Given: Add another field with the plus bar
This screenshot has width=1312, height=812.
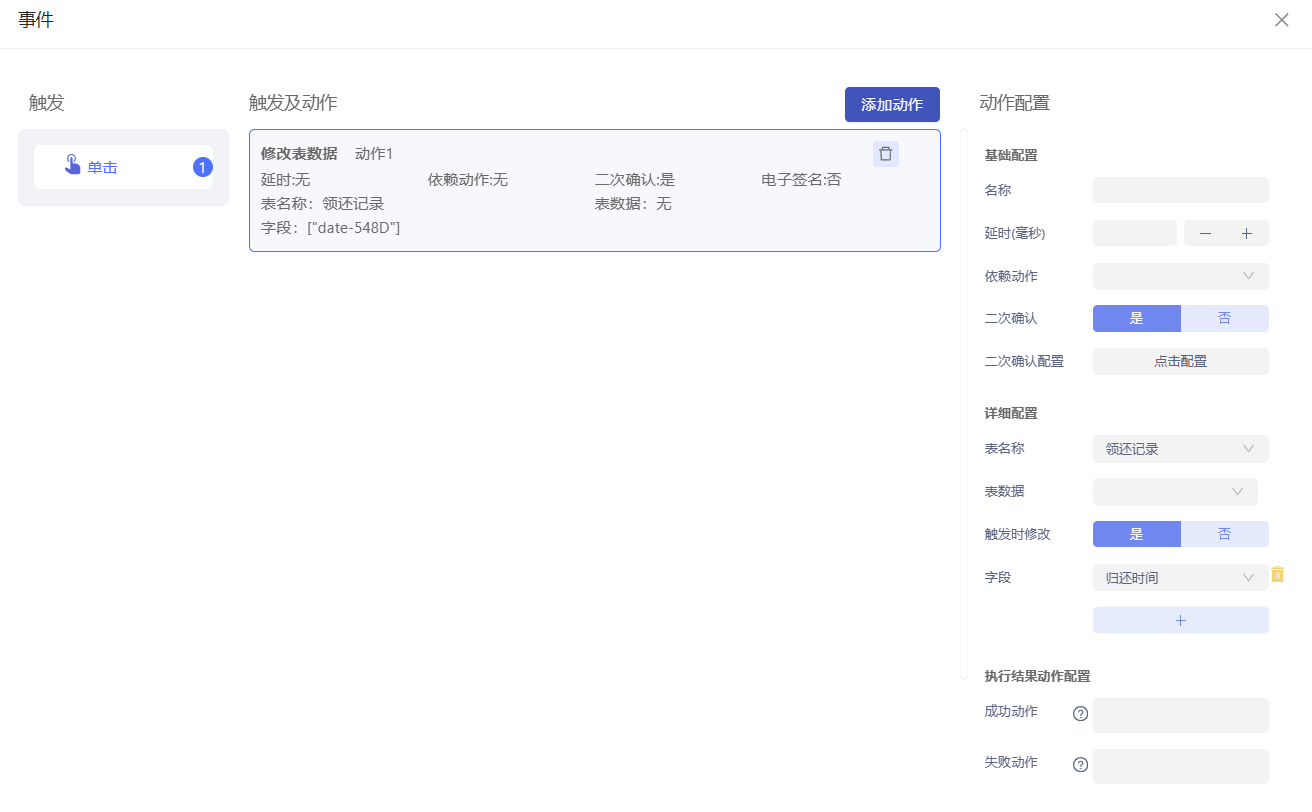Looking at the screenshot, I should click(1181, 620).
